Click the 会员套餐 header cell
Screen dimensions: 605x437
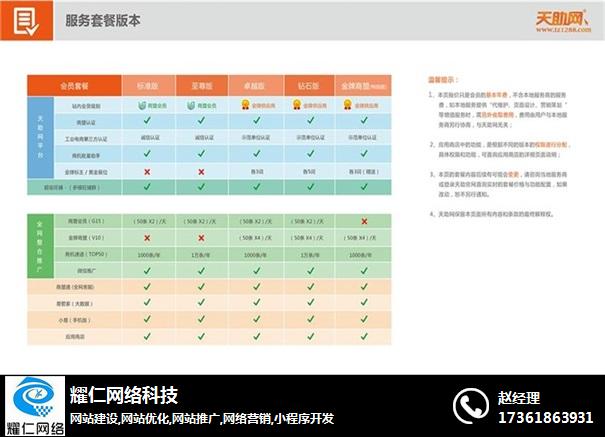(74, 86)
